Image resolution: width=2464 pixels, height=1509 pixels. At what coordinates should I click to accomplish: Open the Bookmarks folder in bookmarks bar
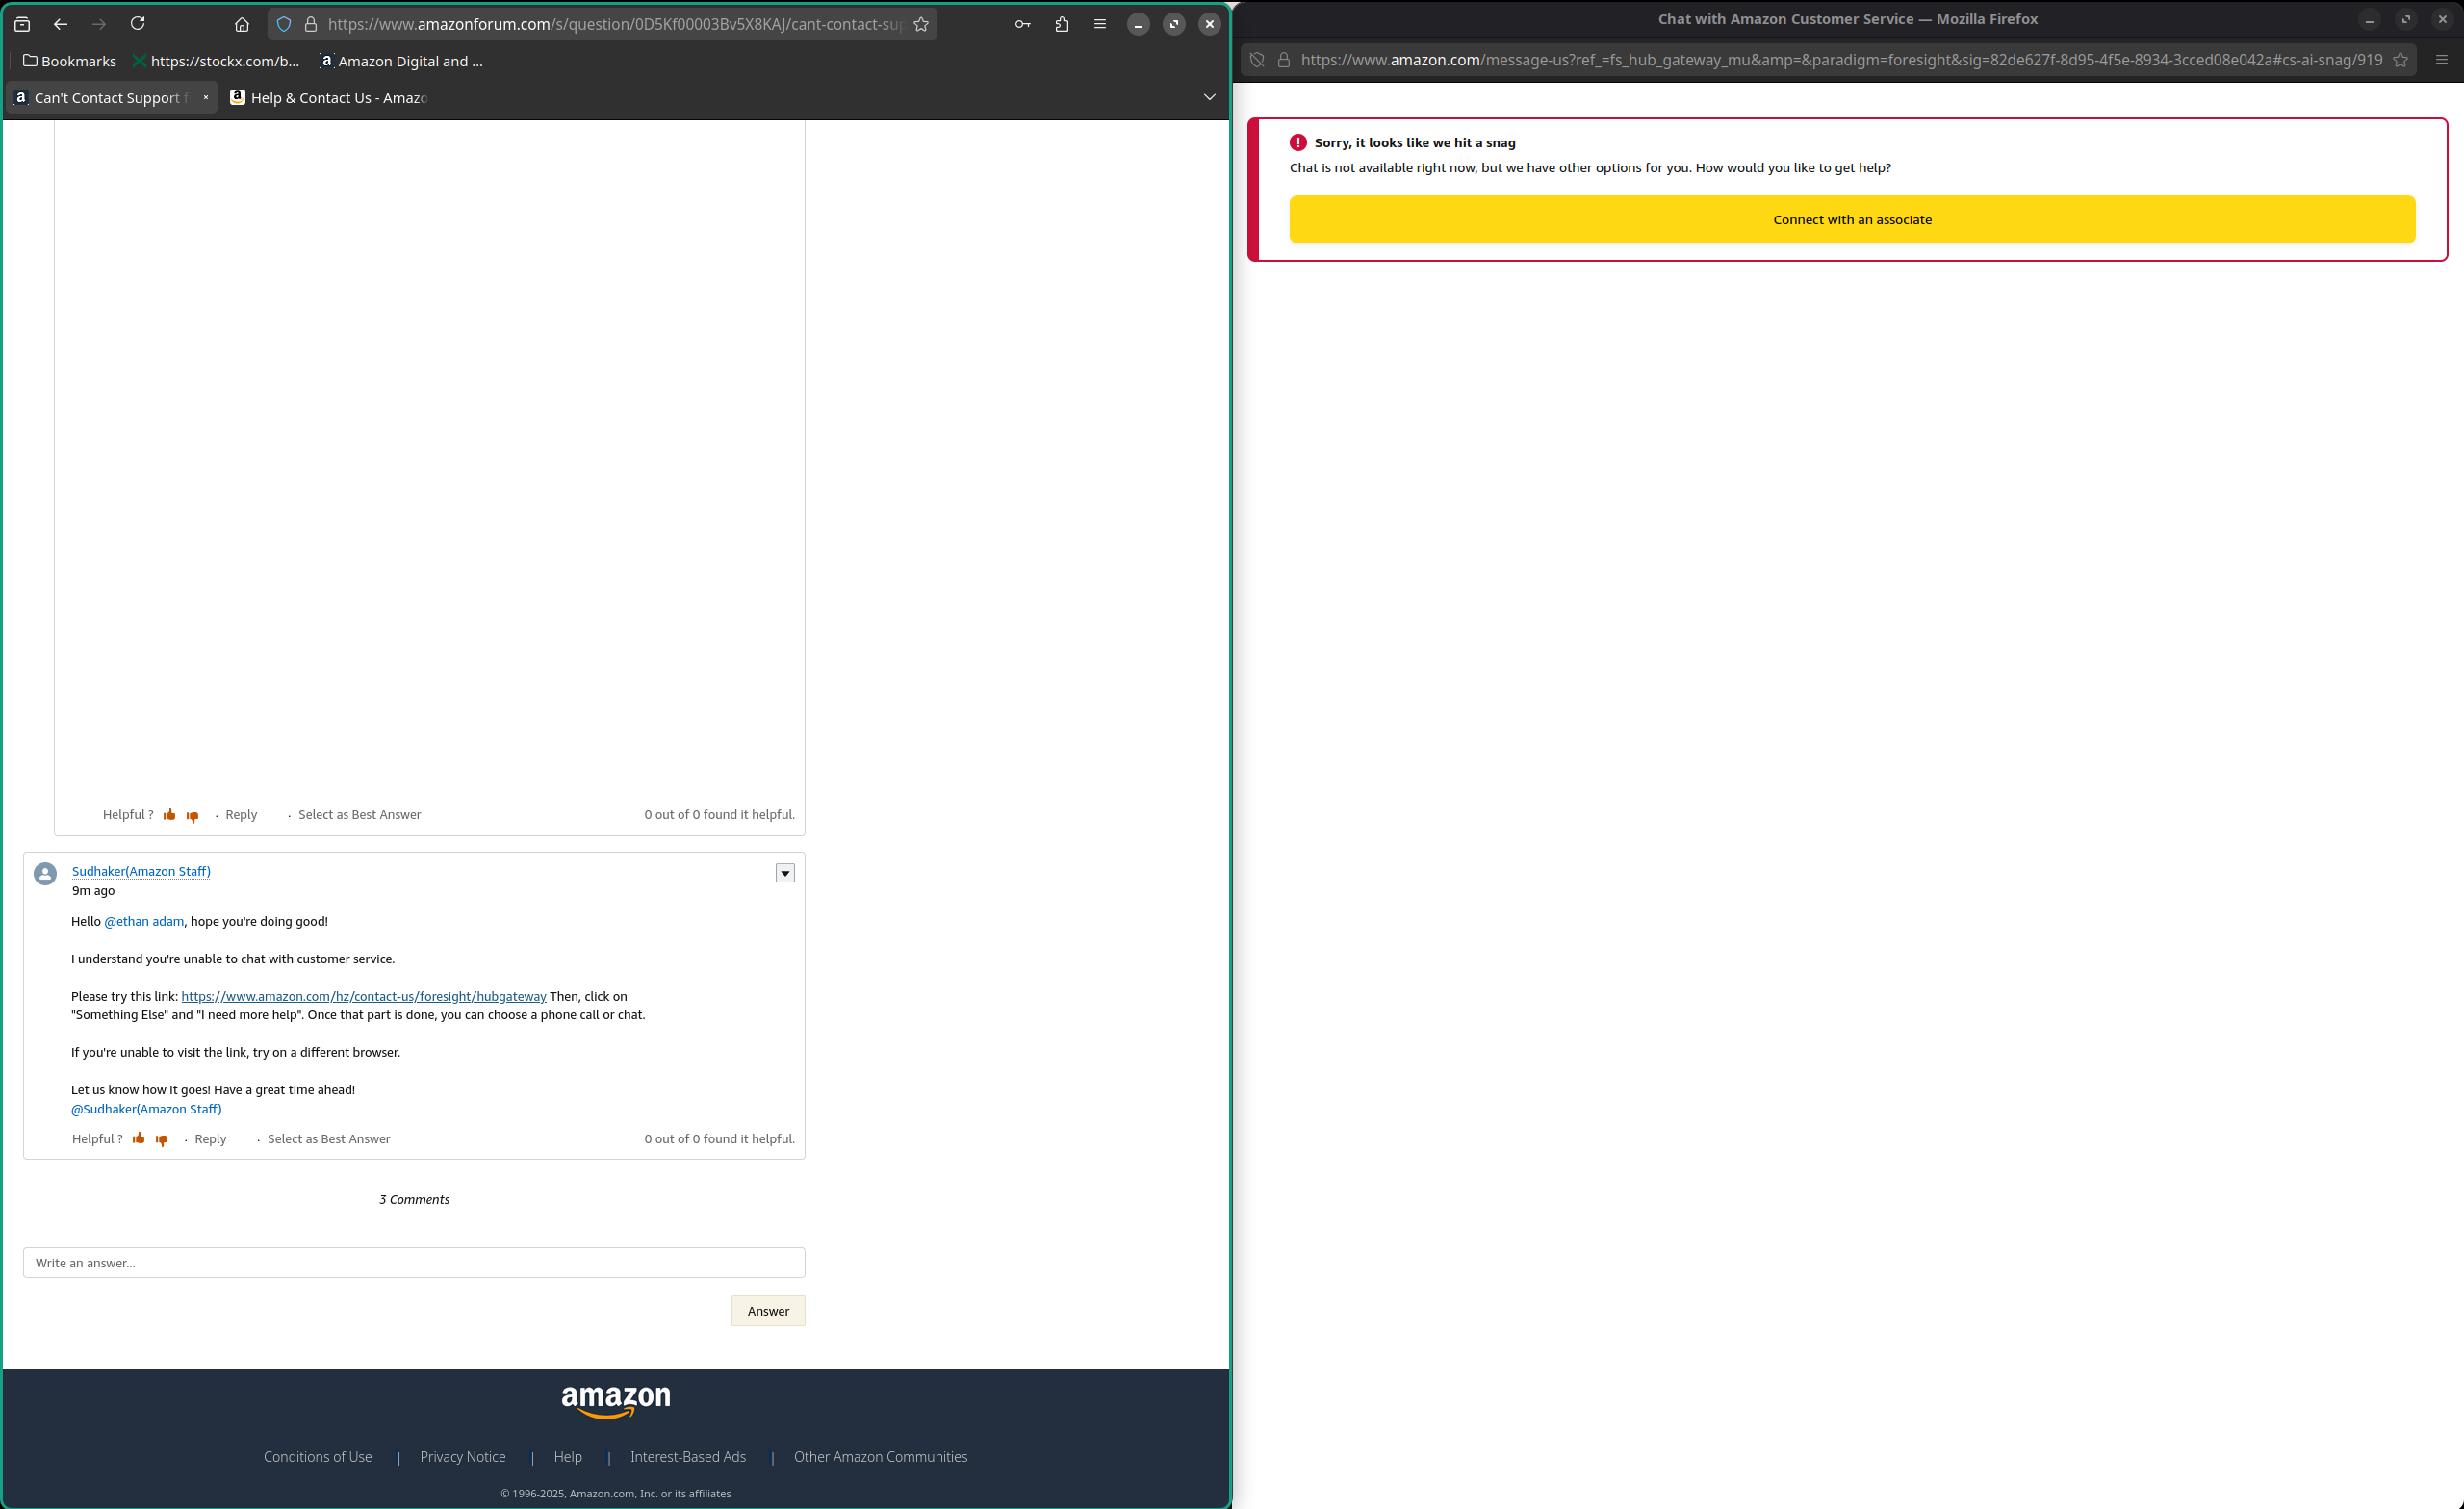[x=69, y=61]
